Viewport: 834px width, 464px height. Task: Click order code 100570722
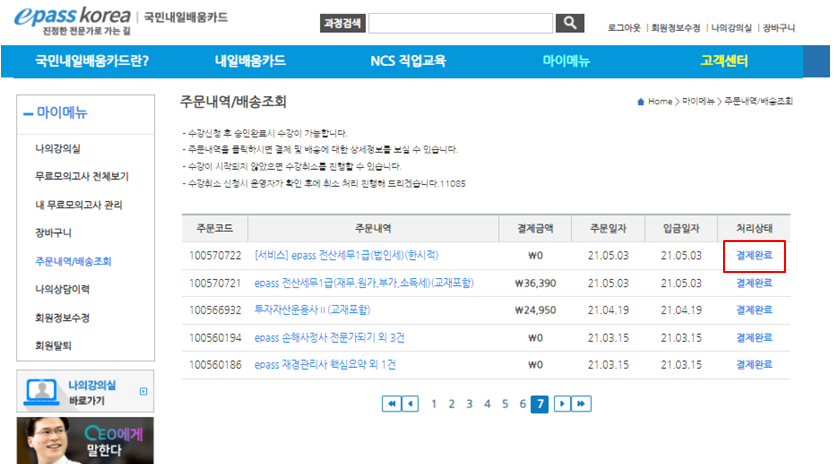point(215,255)
